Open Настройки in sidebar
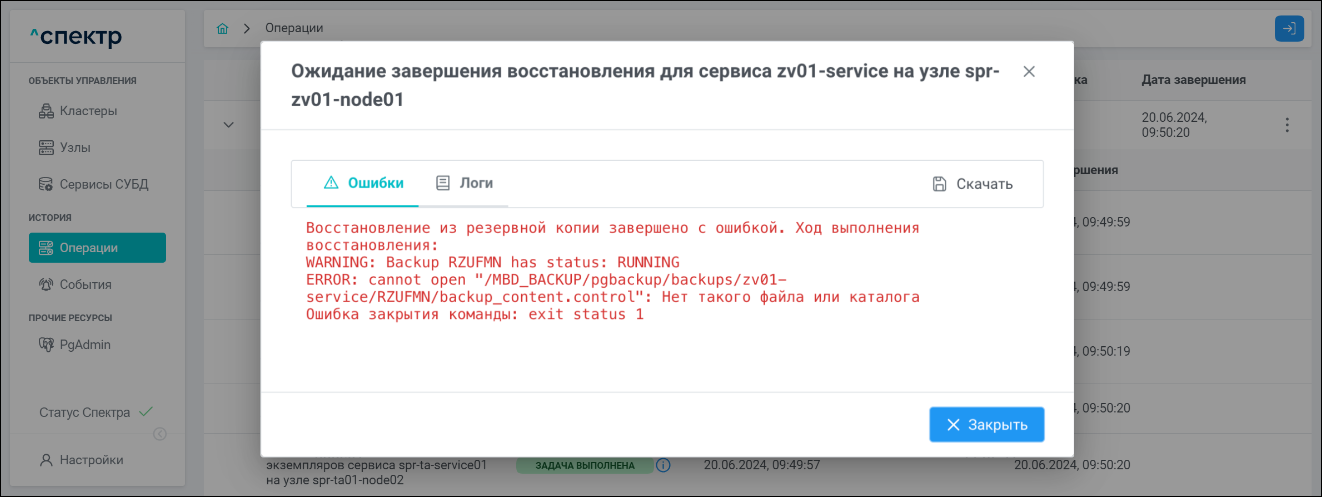Screen dimensions: 1322x497 point(91,460)
